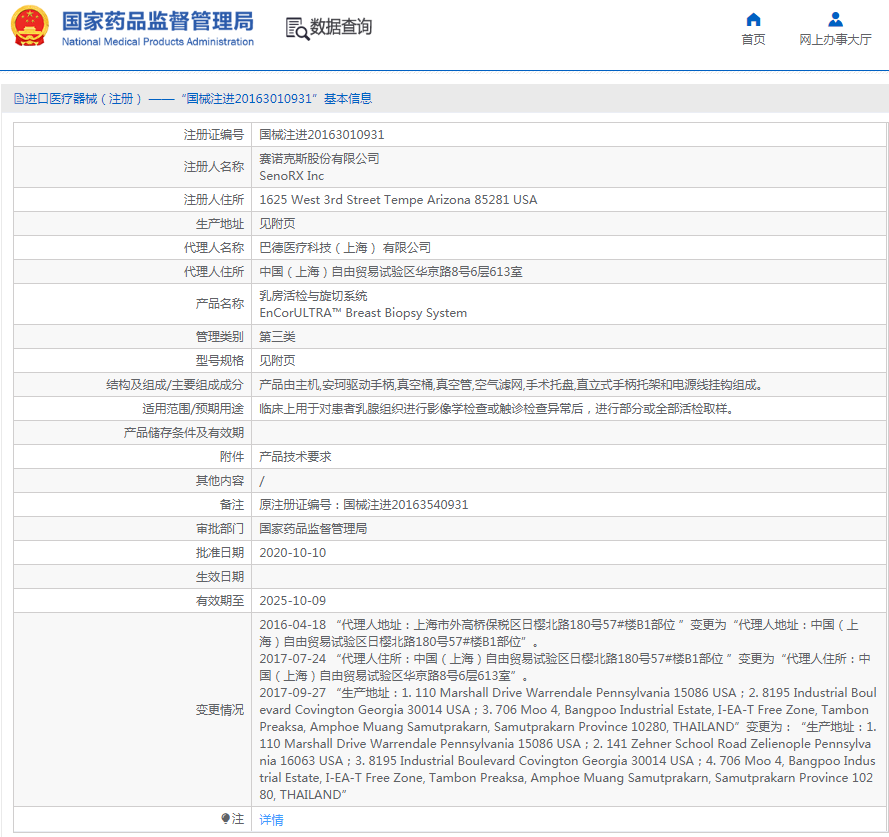Click the 国家药品监督管理局 title text
The height and width of the screenshot is (837, 889).
pos(157,21)
